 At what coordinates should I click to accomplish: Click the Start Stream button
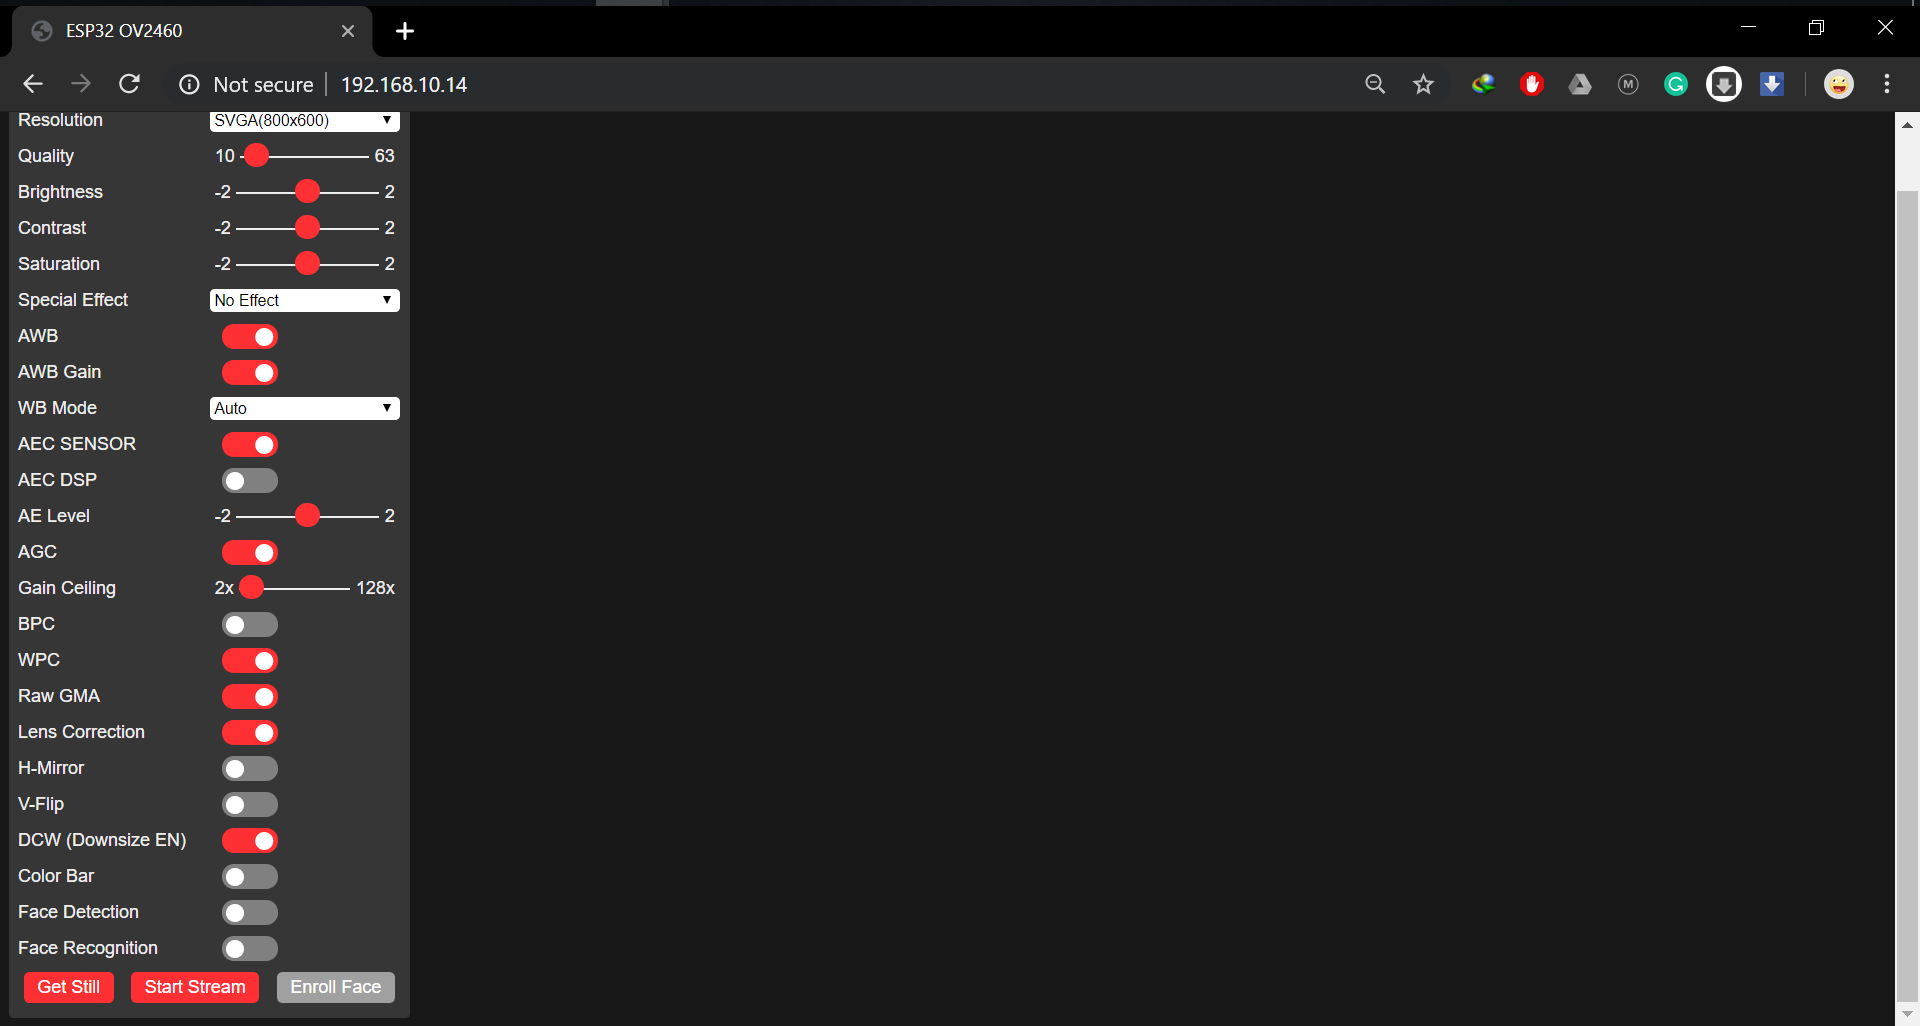click(x=194, y=987)
